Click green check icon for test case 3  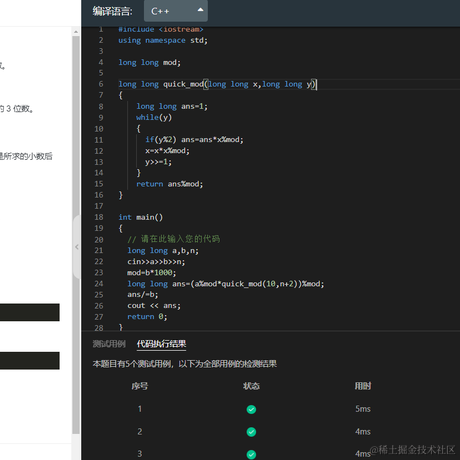pos(251,454)
